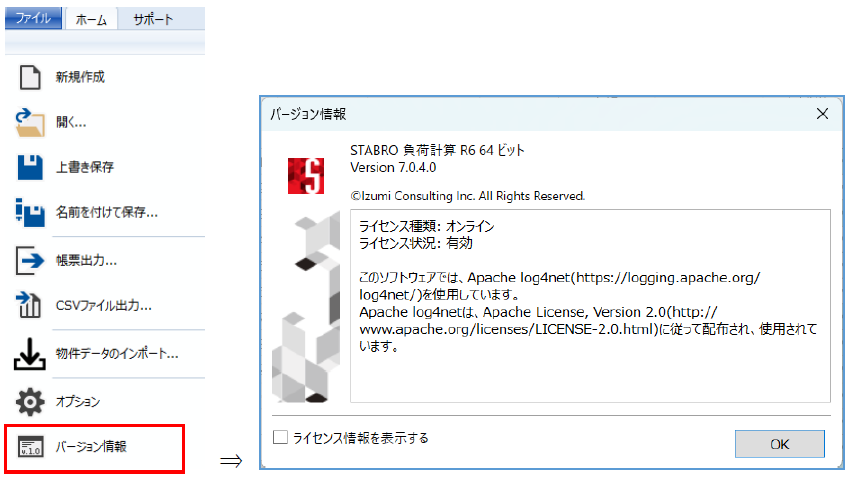Switch to the ホーム tab
The height and width of the screenshot is (480, 857).
tap(91, 19)
